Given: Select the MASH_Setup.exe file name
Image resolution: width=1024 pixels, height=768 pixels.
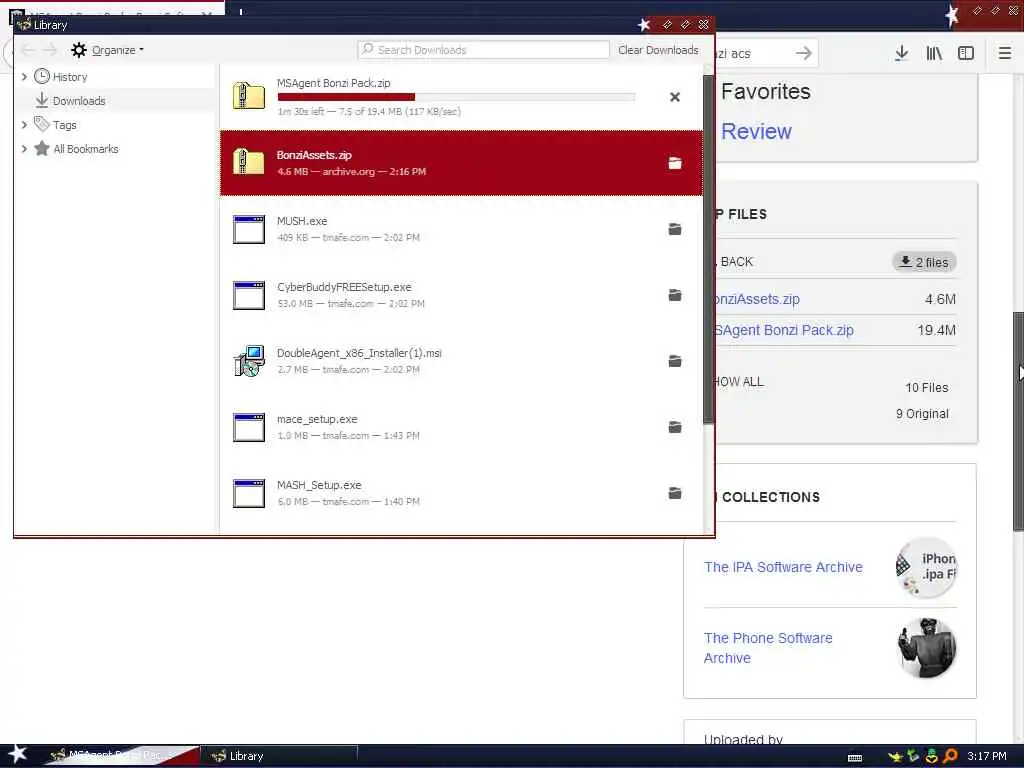Looking at the screenshot, I should pos(319,485).
